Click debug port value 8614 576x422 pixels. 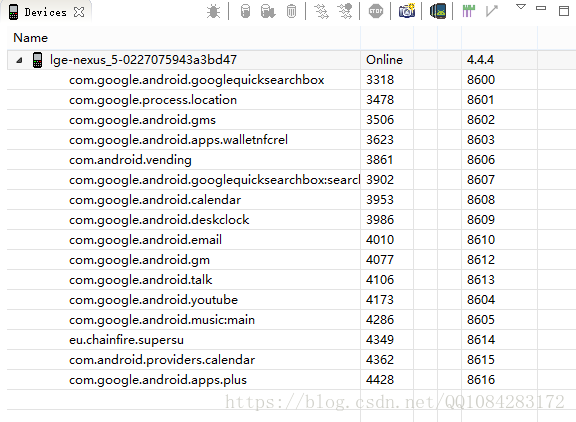(x=481, y=340)
